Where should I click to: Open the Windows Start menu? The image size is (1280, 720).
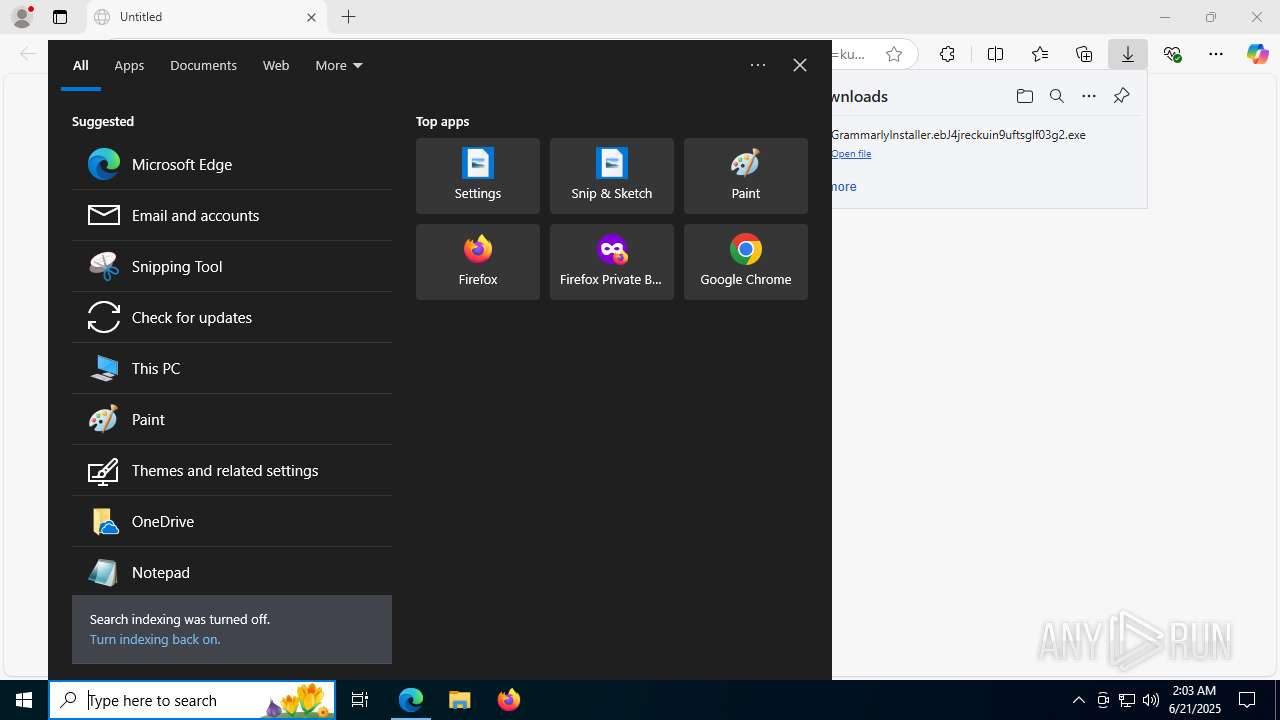(x=24, y=700)
